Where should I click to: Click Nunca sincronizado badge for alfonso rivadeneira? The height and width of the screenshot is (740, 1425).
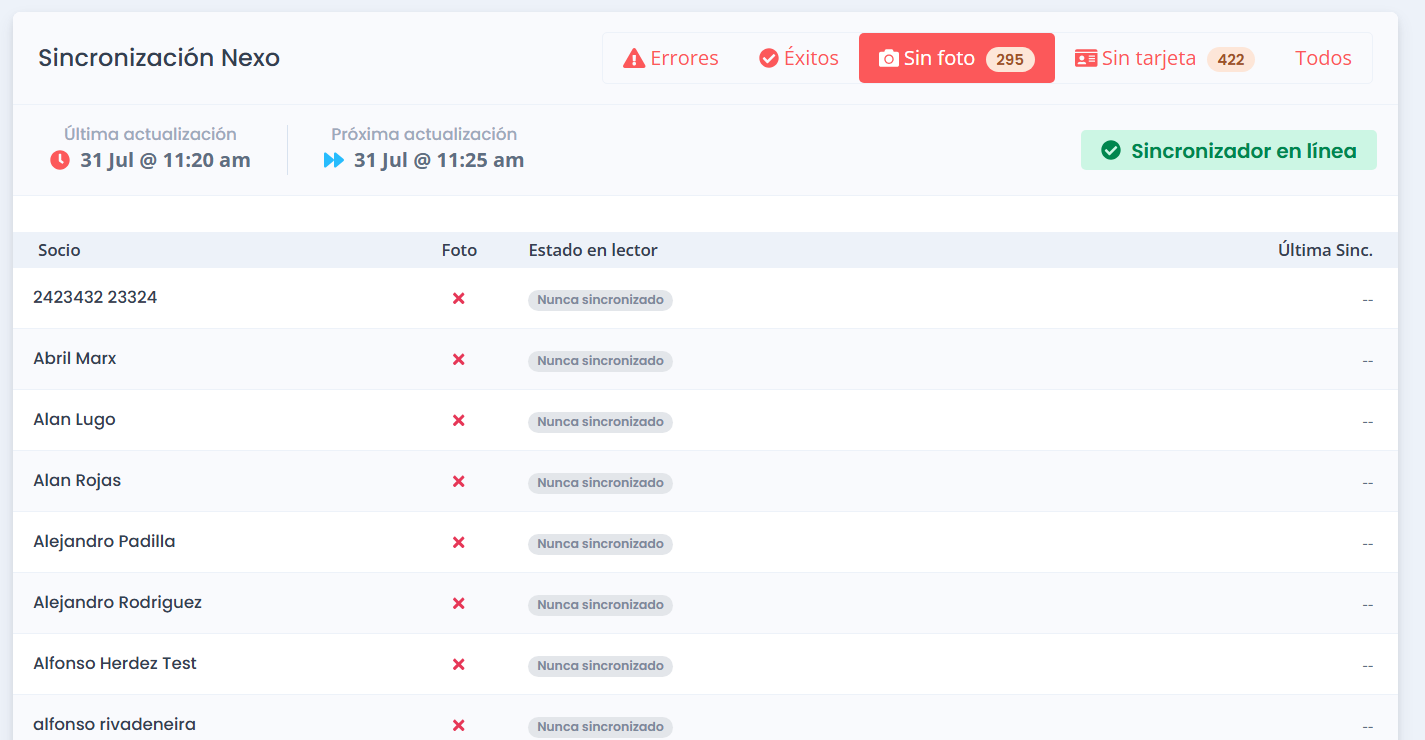click(600, 727)
